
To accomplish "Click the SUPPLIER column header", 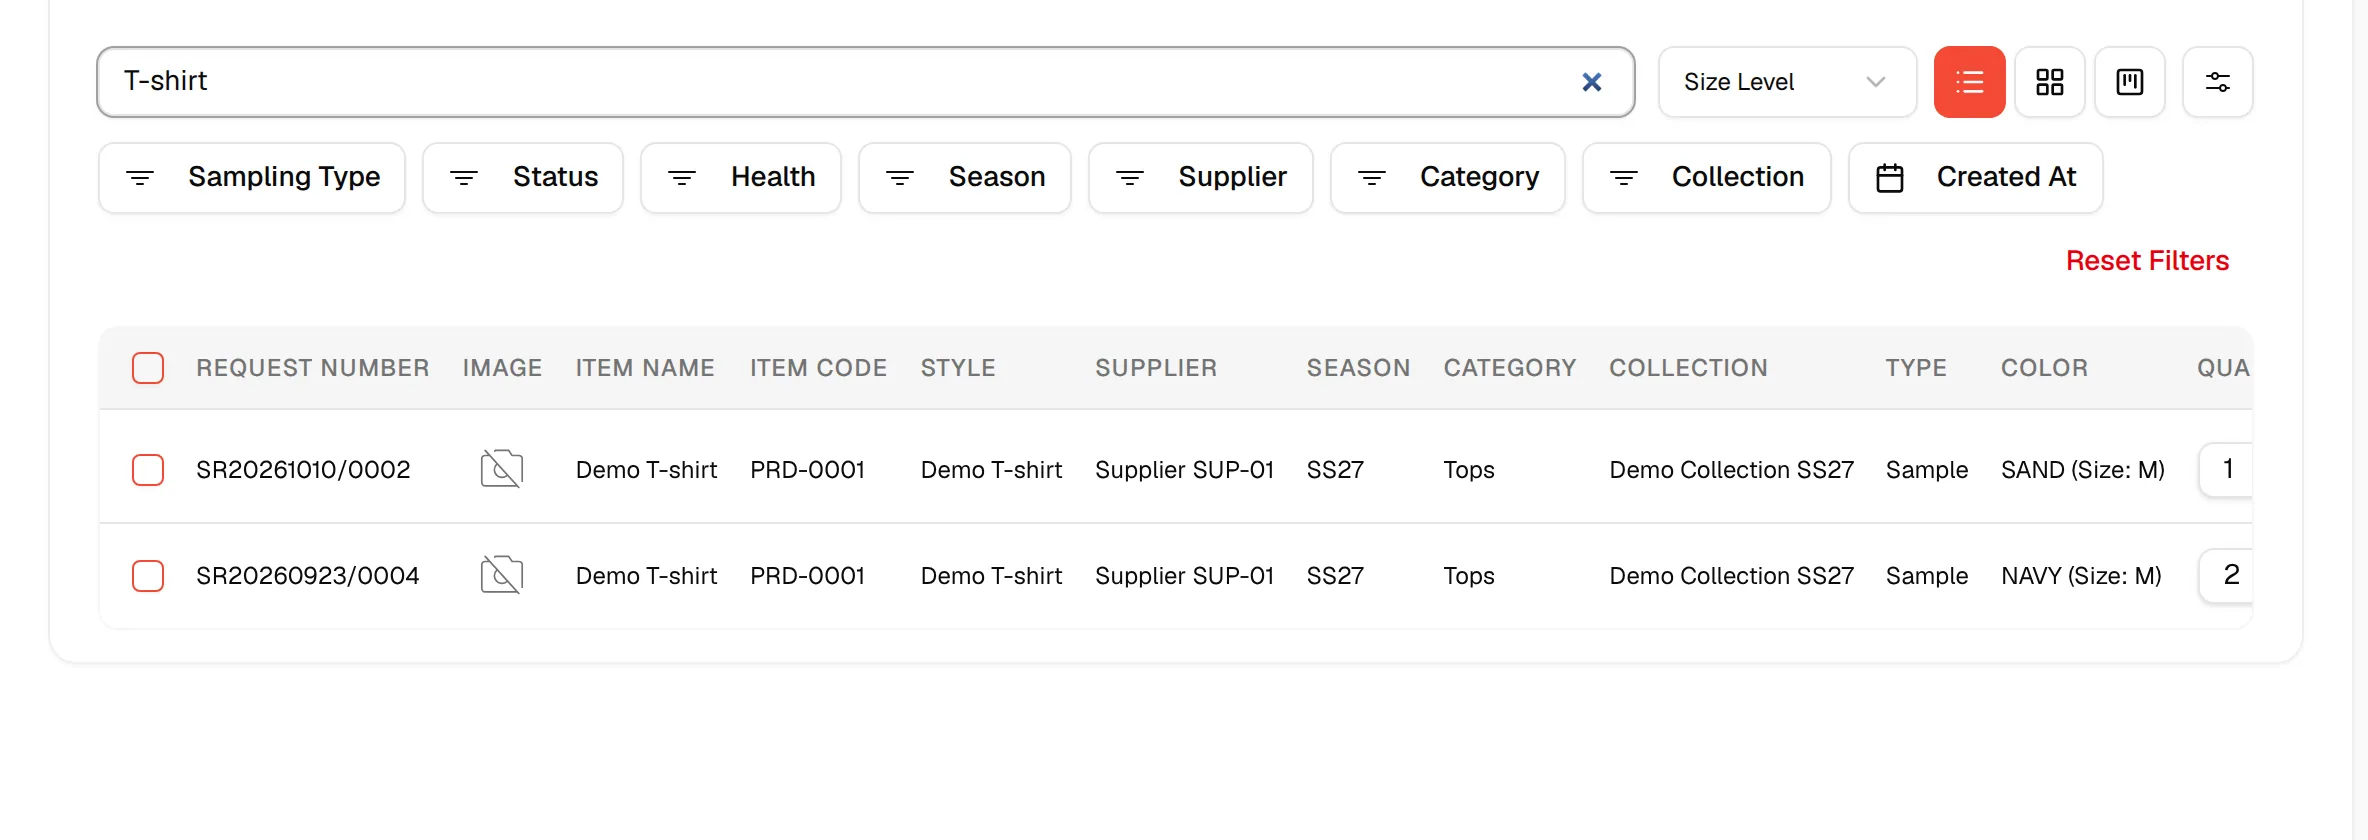I will [x=1156, y=368].
